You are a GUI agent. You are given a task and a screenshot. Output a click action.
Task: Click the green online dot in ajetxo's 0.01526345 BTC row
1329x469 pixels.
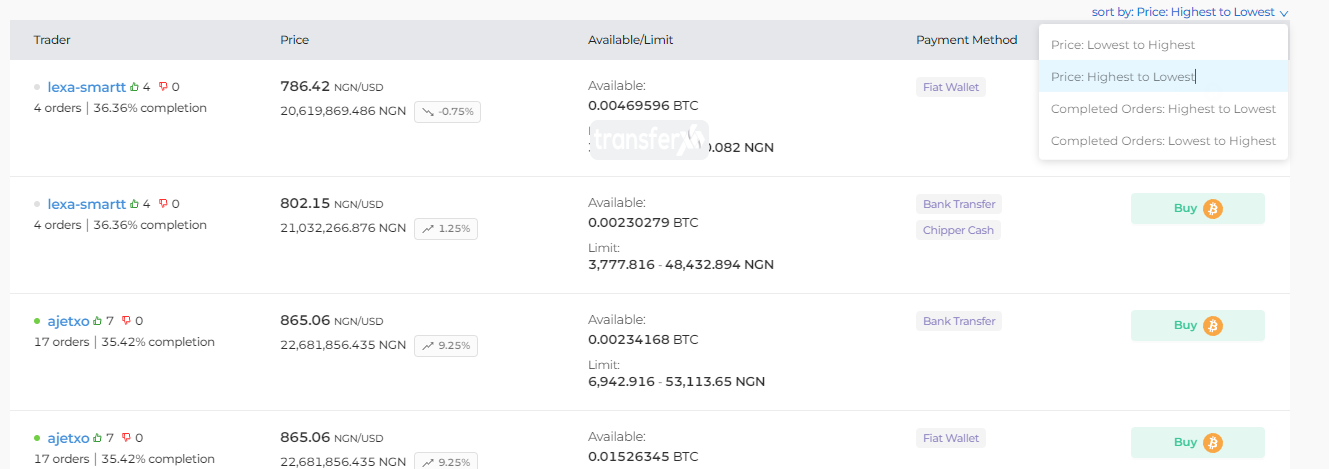pyautogui.click(x=37, y=438)
